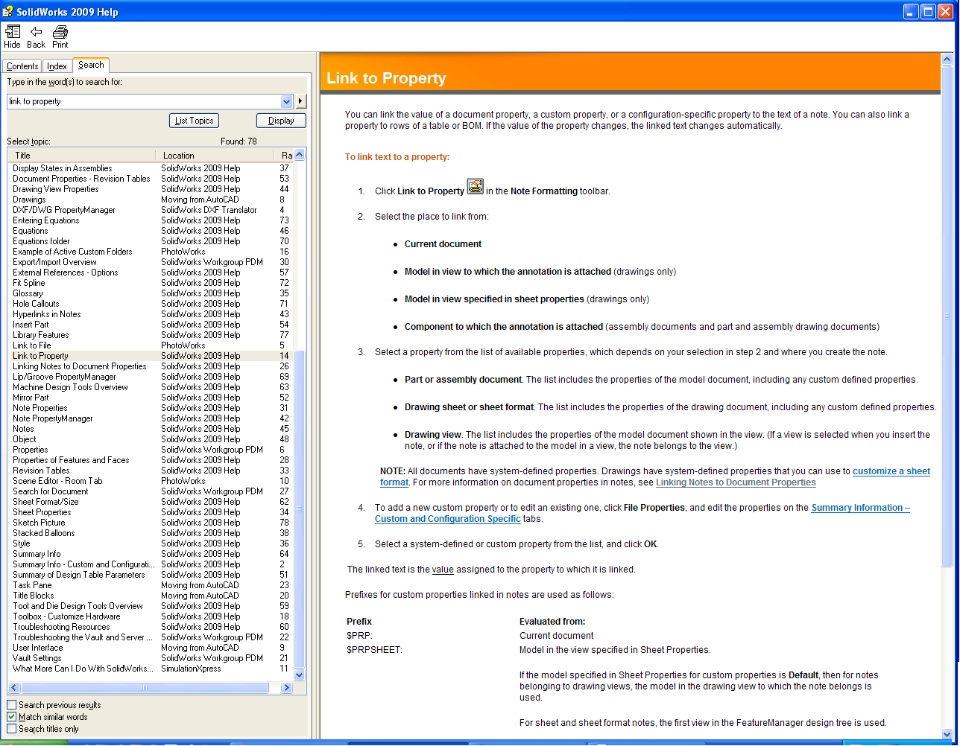Open Linking Notes to Document Properties link
The height and width of the screenshot is (746, 960).
pyautogui.click(x=736, y=483)
